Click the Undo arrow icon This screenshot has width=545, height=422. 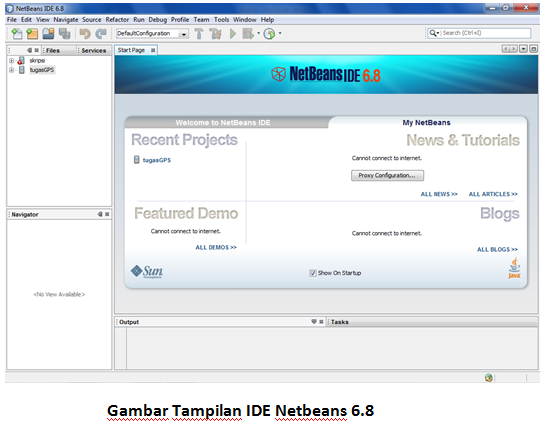pyautogui.click(x=85, y=34)
